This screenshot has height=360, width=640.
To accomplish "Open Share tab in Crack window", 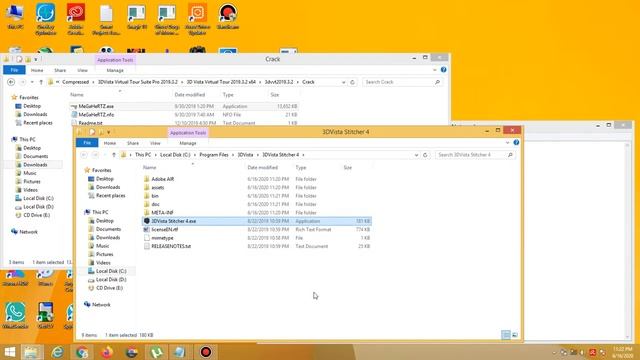I will point(60,70).
